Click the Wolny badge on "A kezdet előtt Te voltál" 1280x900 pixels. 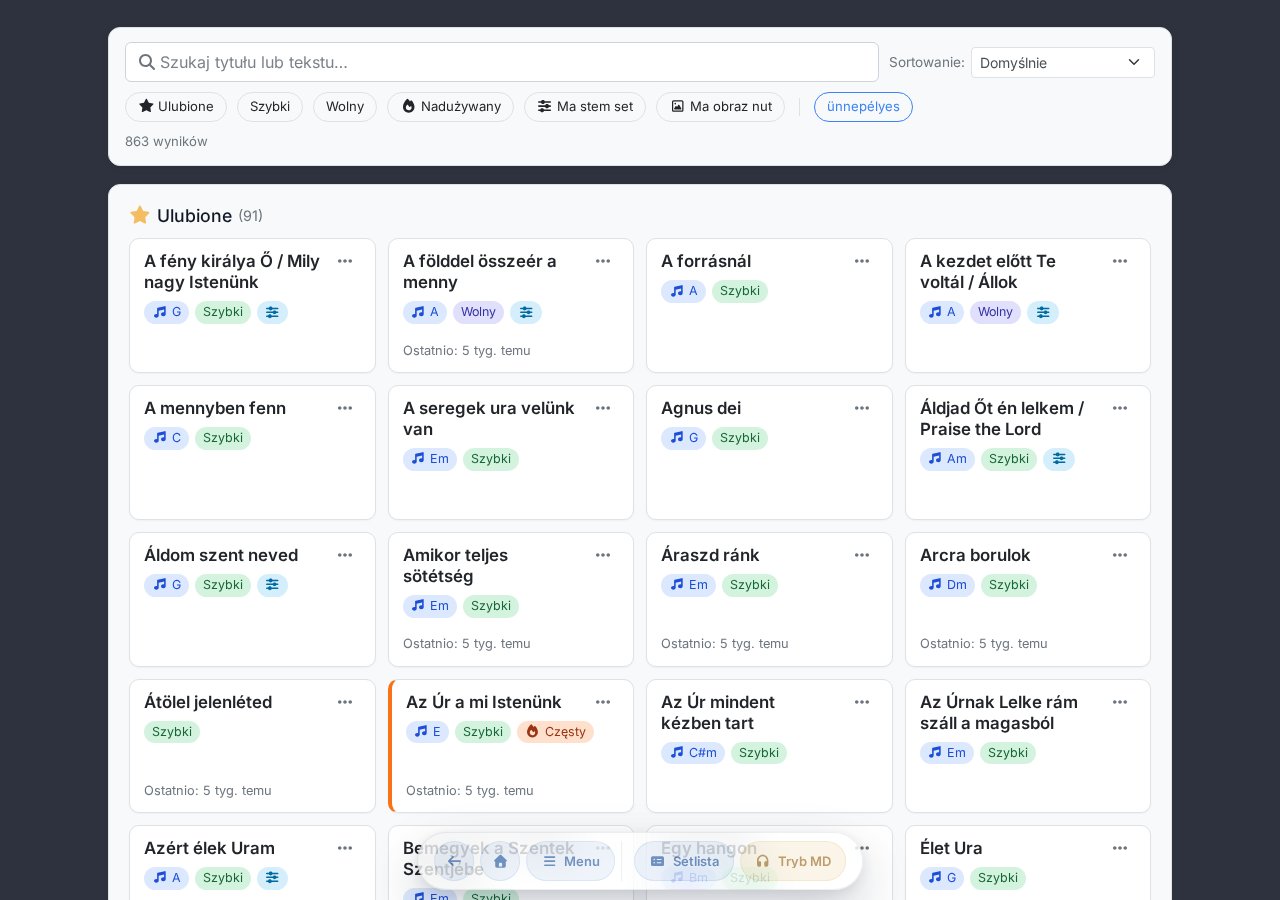click(x=995, y=312)
